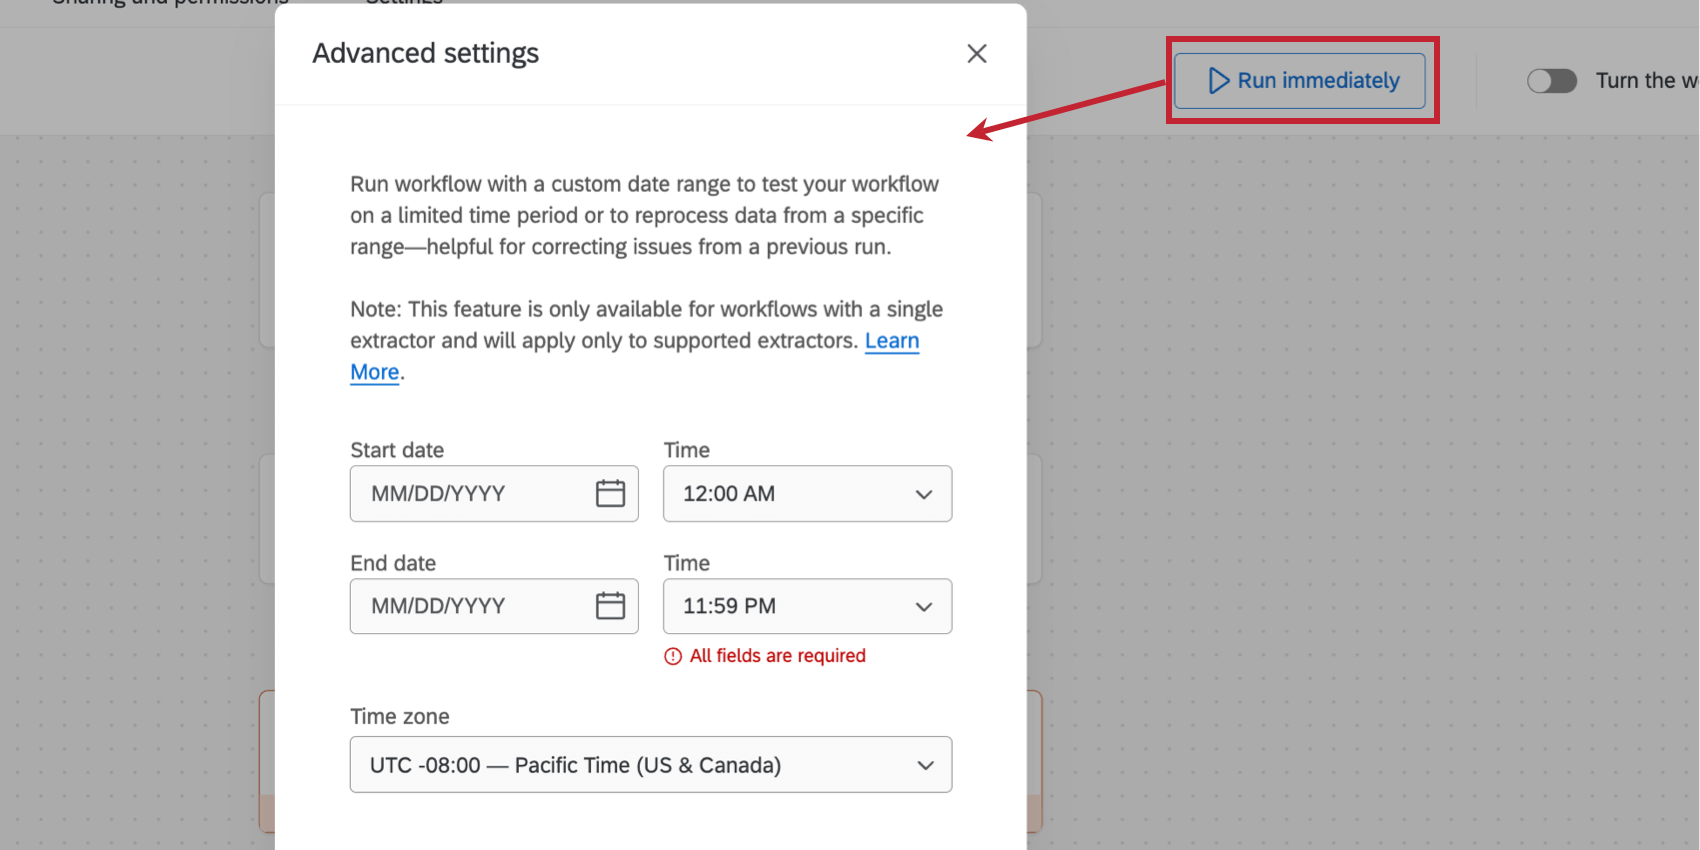Open the 11:59 PM end time dropdown
Screen dimensions: 1700x850
pyautogui.click(x=790, y=607)
